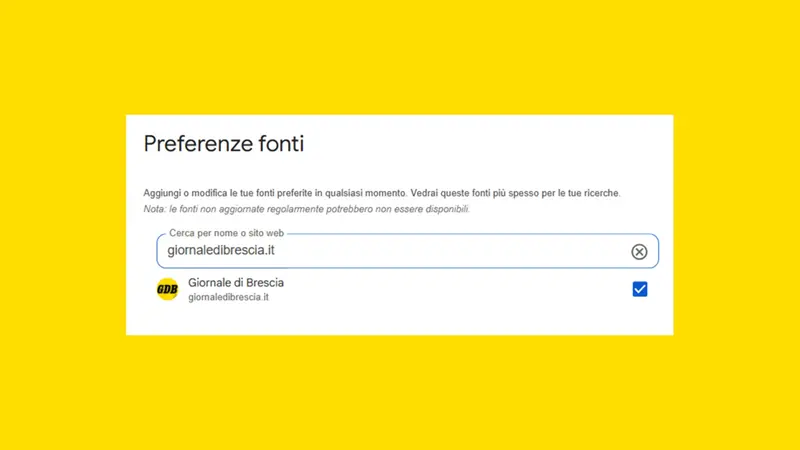Click the 'Aggiungi o modifica le tue fonti' description
The height and width of the screenshot is (450, 800).
[x=382, y=193]
